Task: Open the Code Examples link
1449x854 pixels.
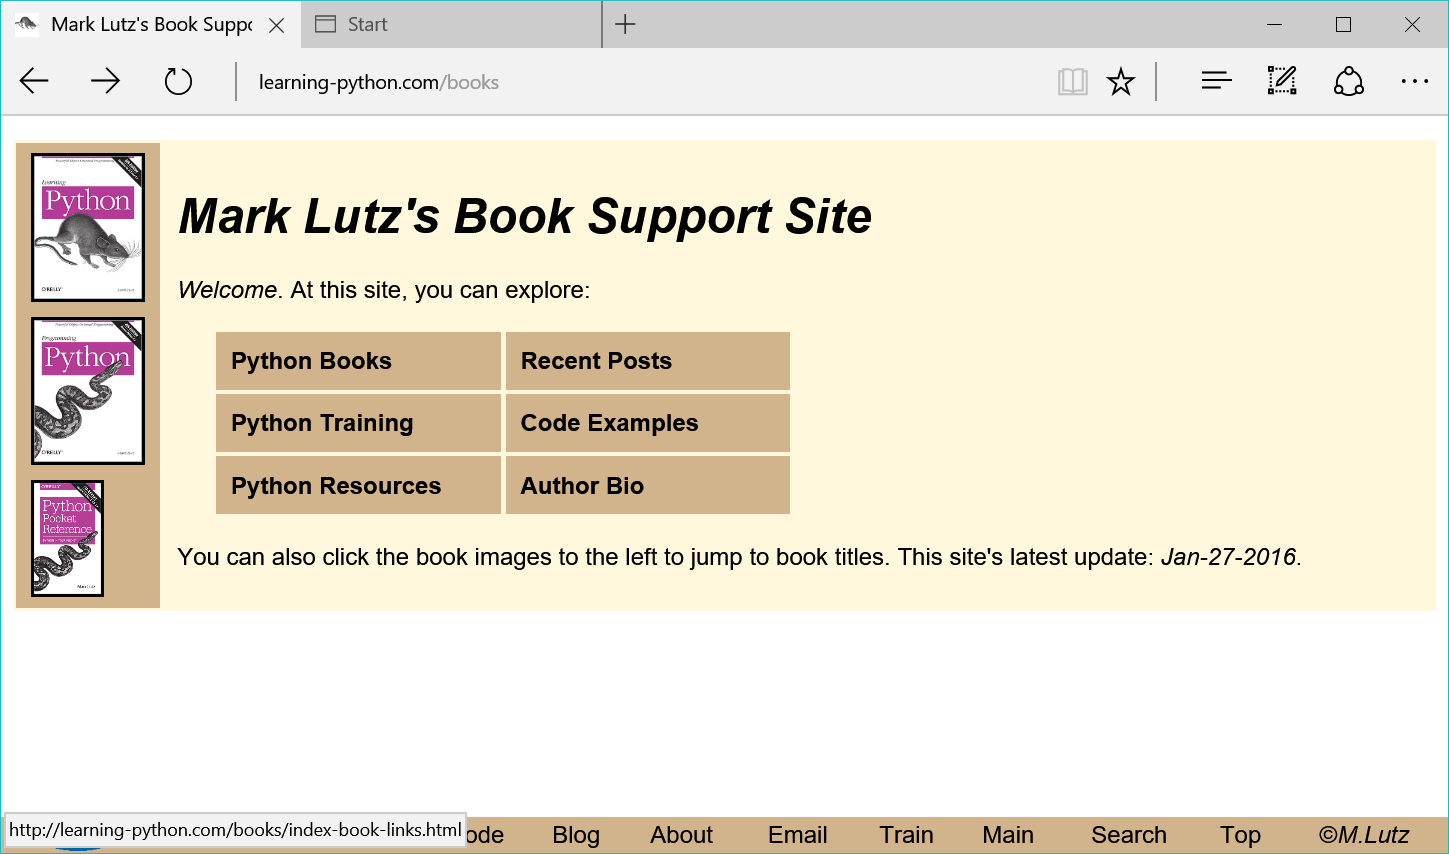Action: 648,423
